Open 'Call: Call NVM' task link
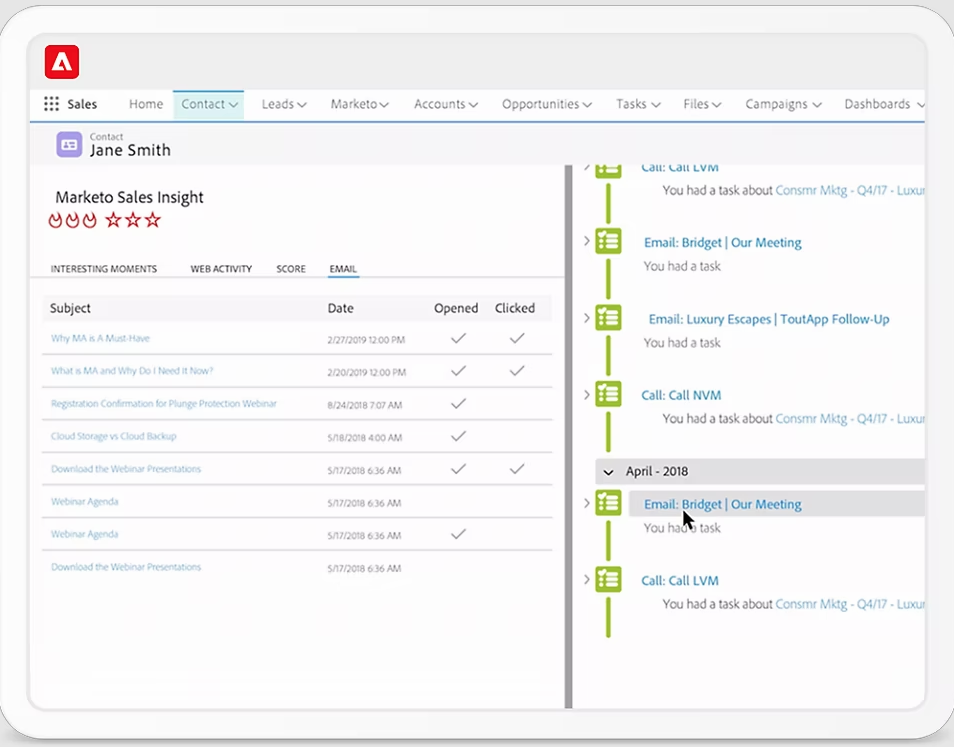954x747 pixels. click(x=681, y=395)
